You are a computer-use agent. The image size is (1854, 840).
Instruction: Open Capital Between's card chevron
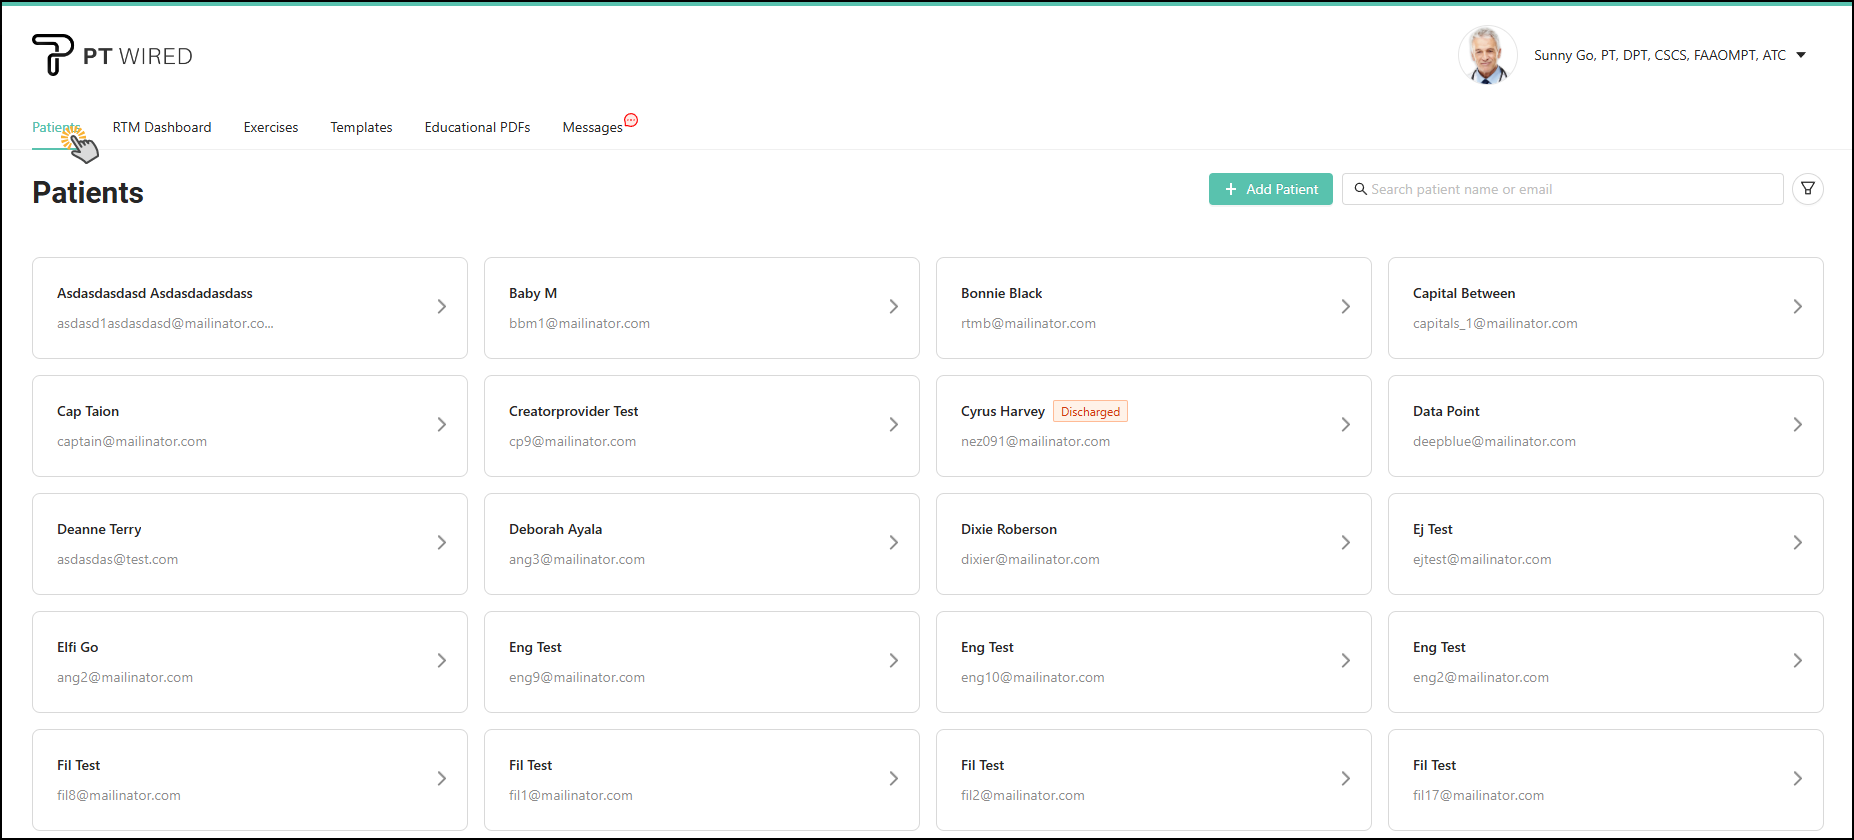click(x=1797, y=307)
